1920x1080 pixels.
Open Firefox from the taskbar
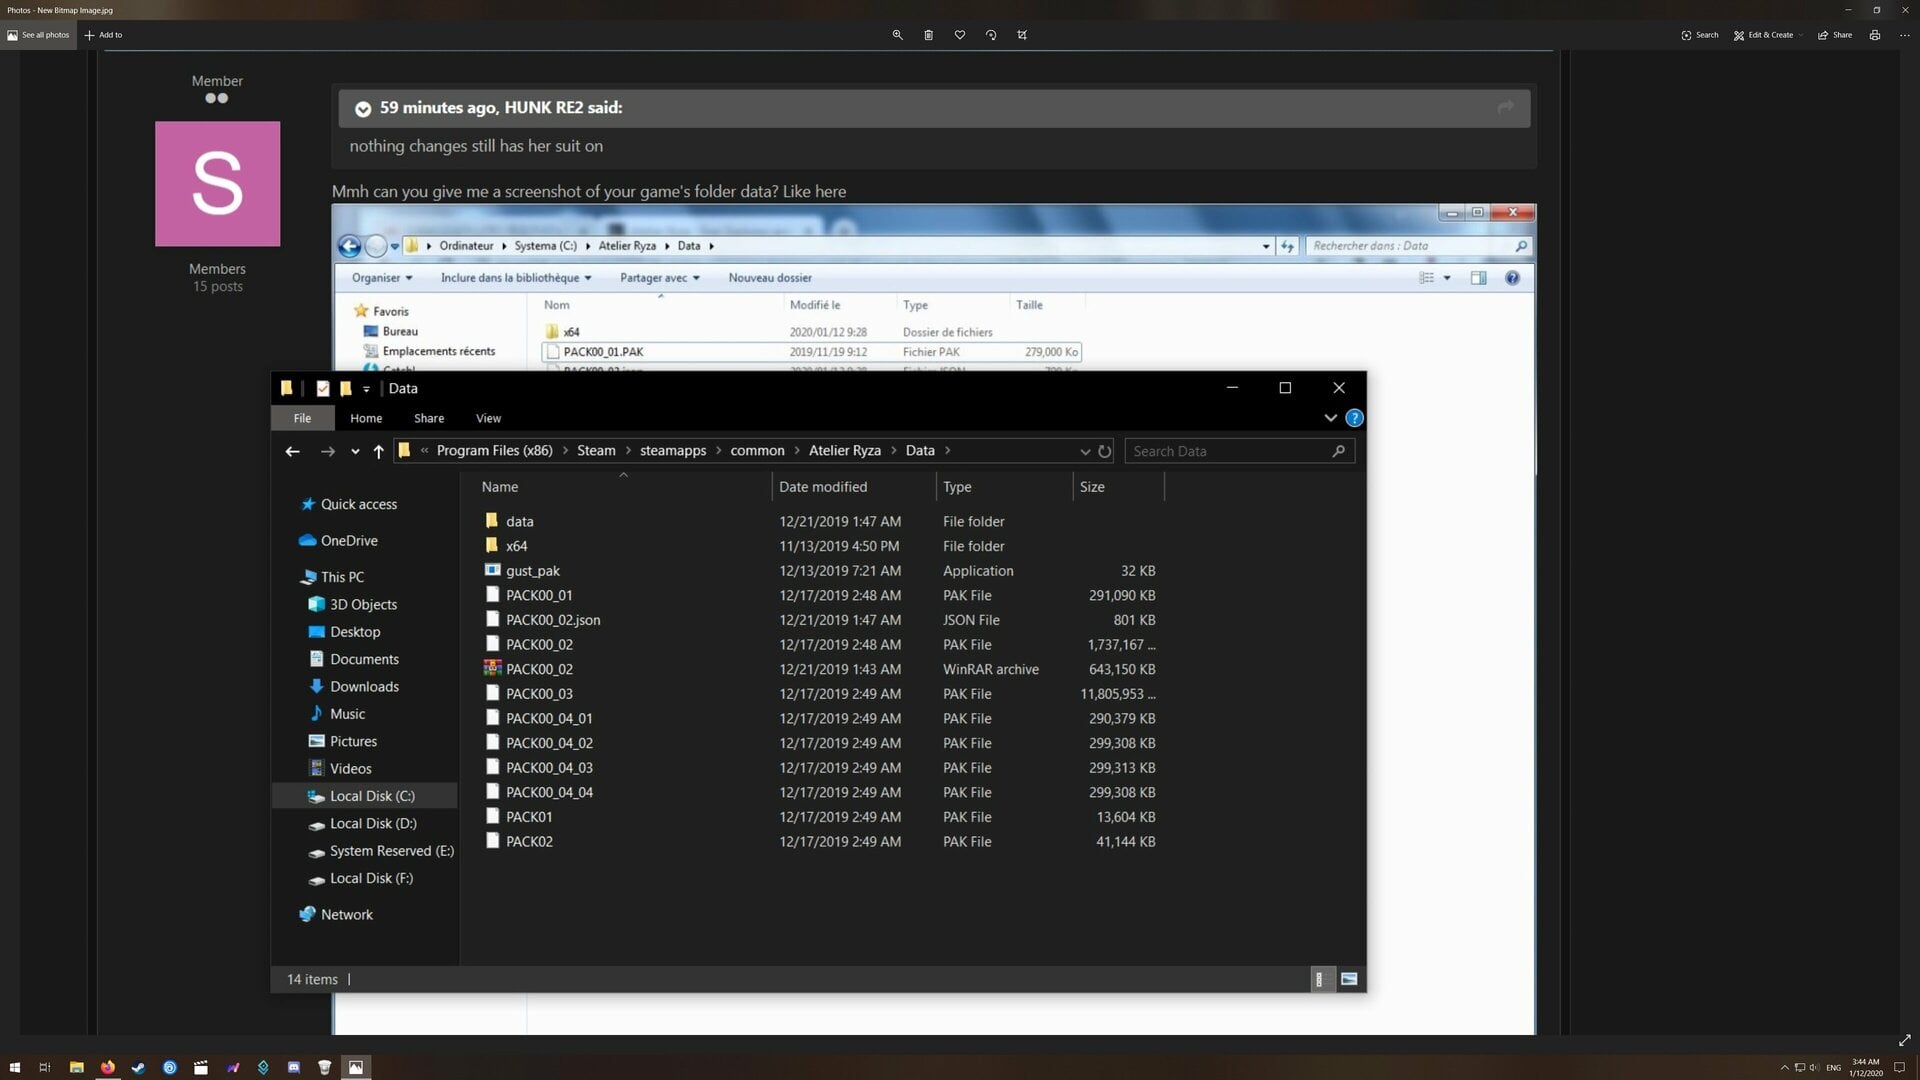tap(107, 1067)
